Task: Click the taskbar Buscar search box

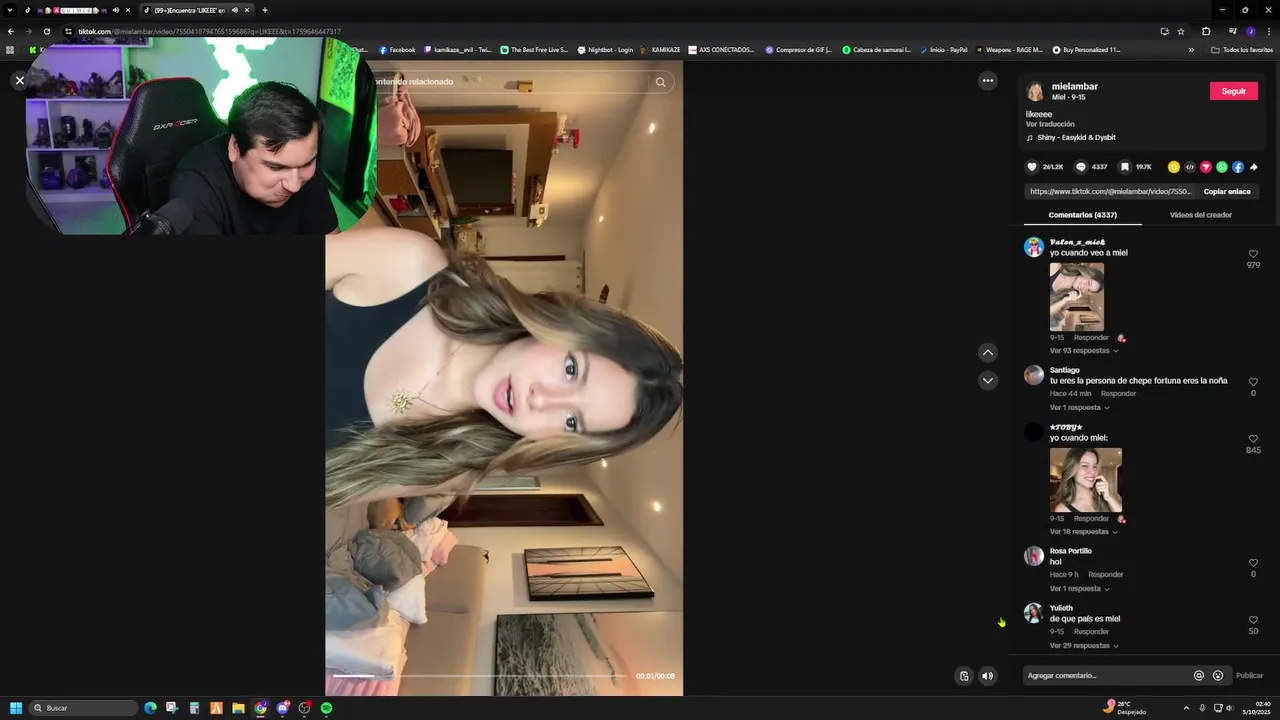Action: point(84,708)
